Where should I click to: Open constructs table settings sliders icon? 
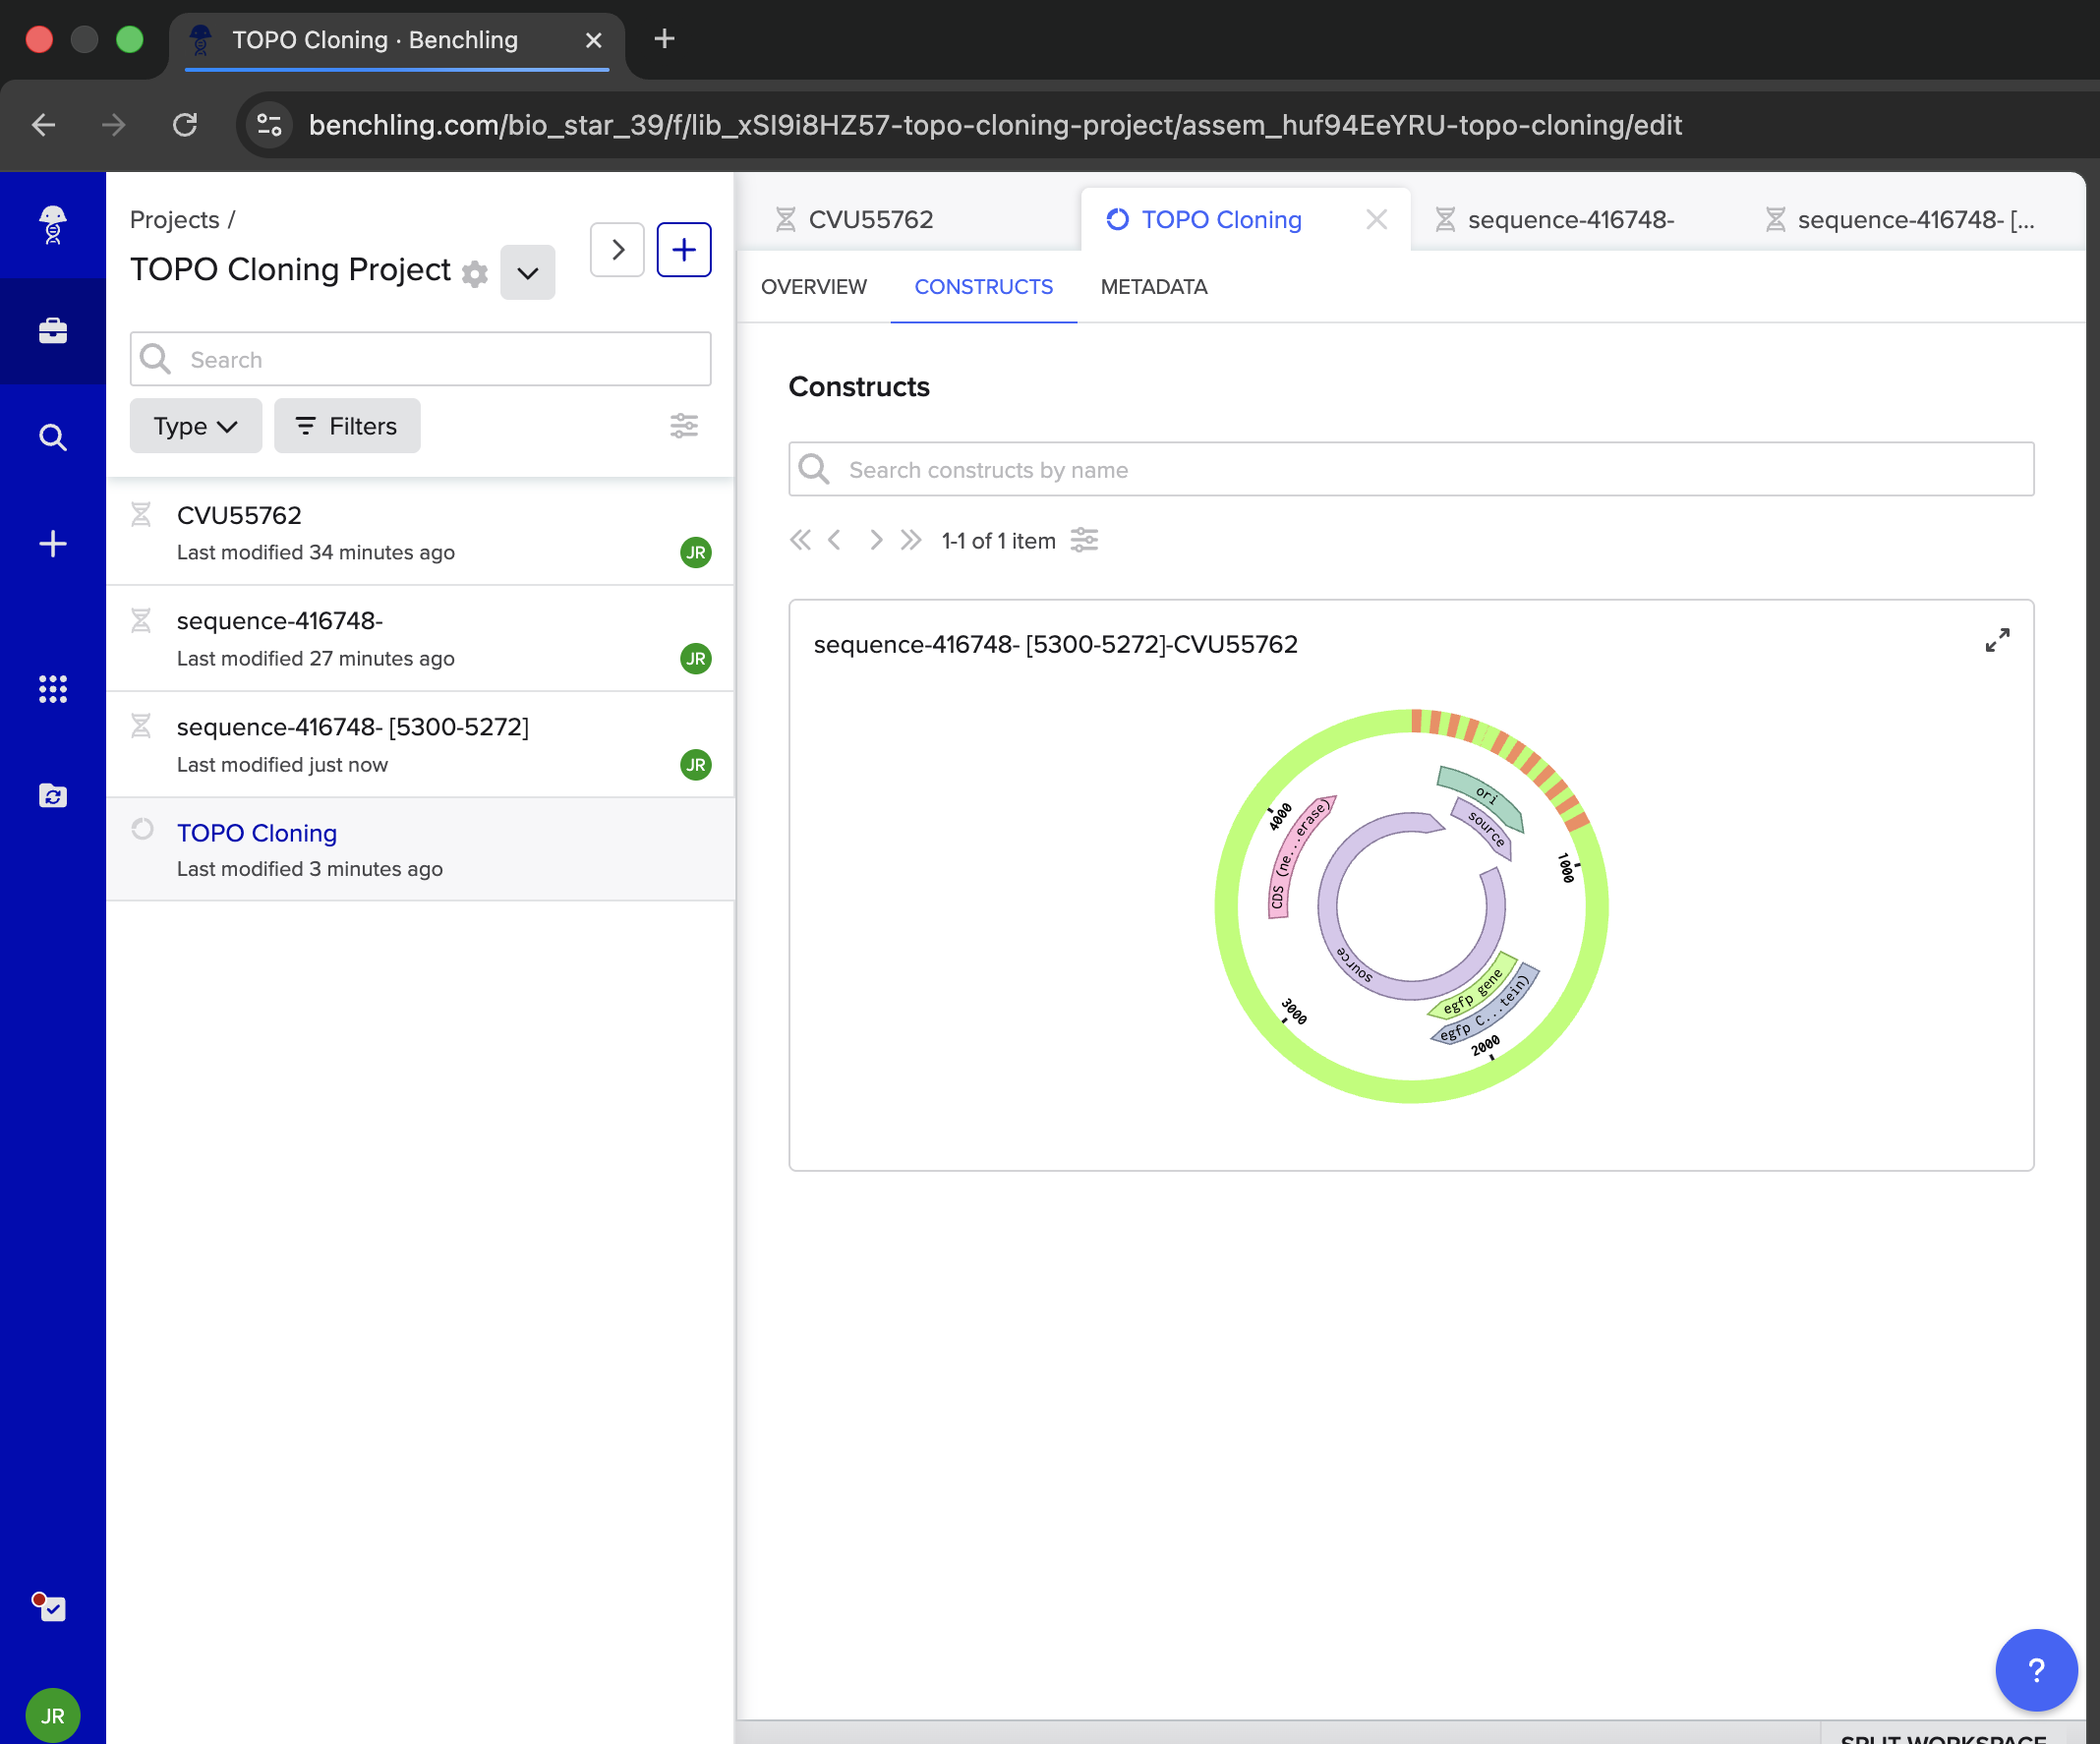click(1084, 540)
